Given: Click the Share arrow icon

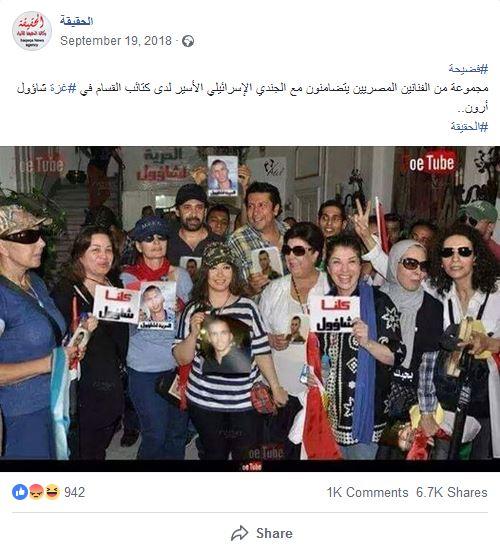Looking at the screenshot, I should tap(240, 533).
